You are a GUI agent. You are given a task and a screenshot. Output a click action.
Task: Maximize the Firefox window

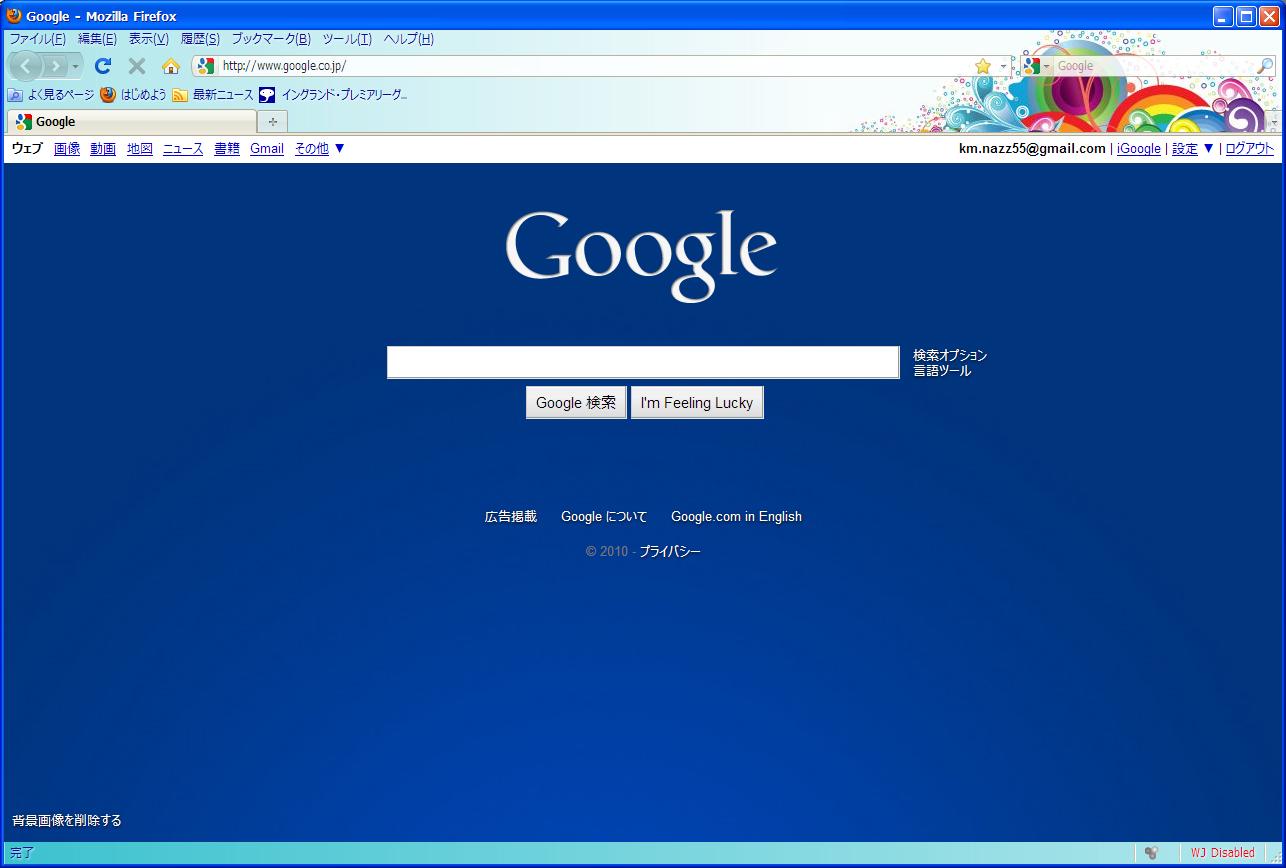tap(1246, 16)
